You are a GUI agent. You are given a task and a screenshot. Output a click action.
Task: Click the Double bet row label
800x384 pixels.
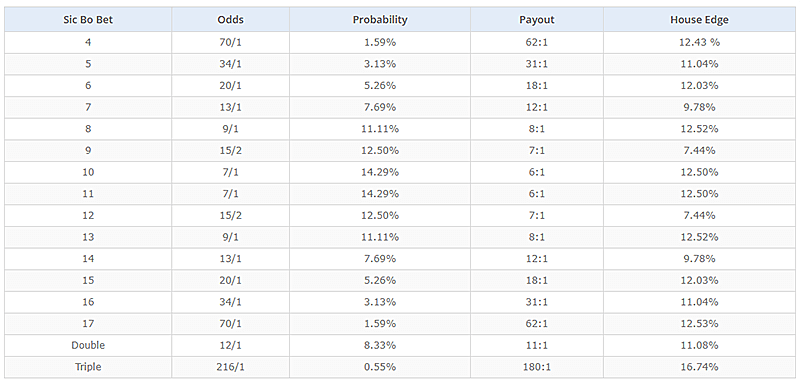tap(88, 345)
